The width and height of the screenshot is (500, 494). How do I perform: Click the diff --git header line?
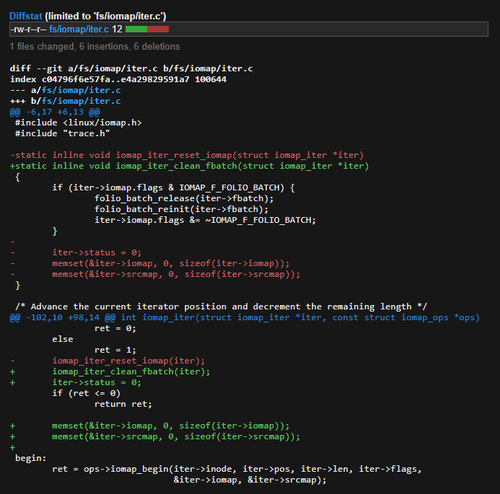[131, 69]
